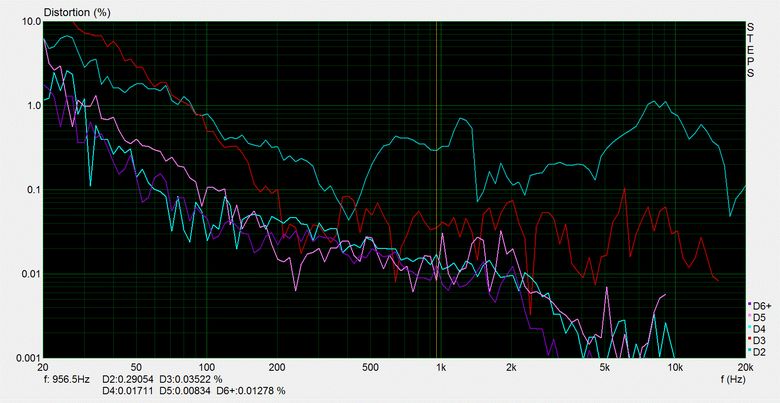Click the 50 frequency axis tick label

pyautogui.click(x=136, y=368)
